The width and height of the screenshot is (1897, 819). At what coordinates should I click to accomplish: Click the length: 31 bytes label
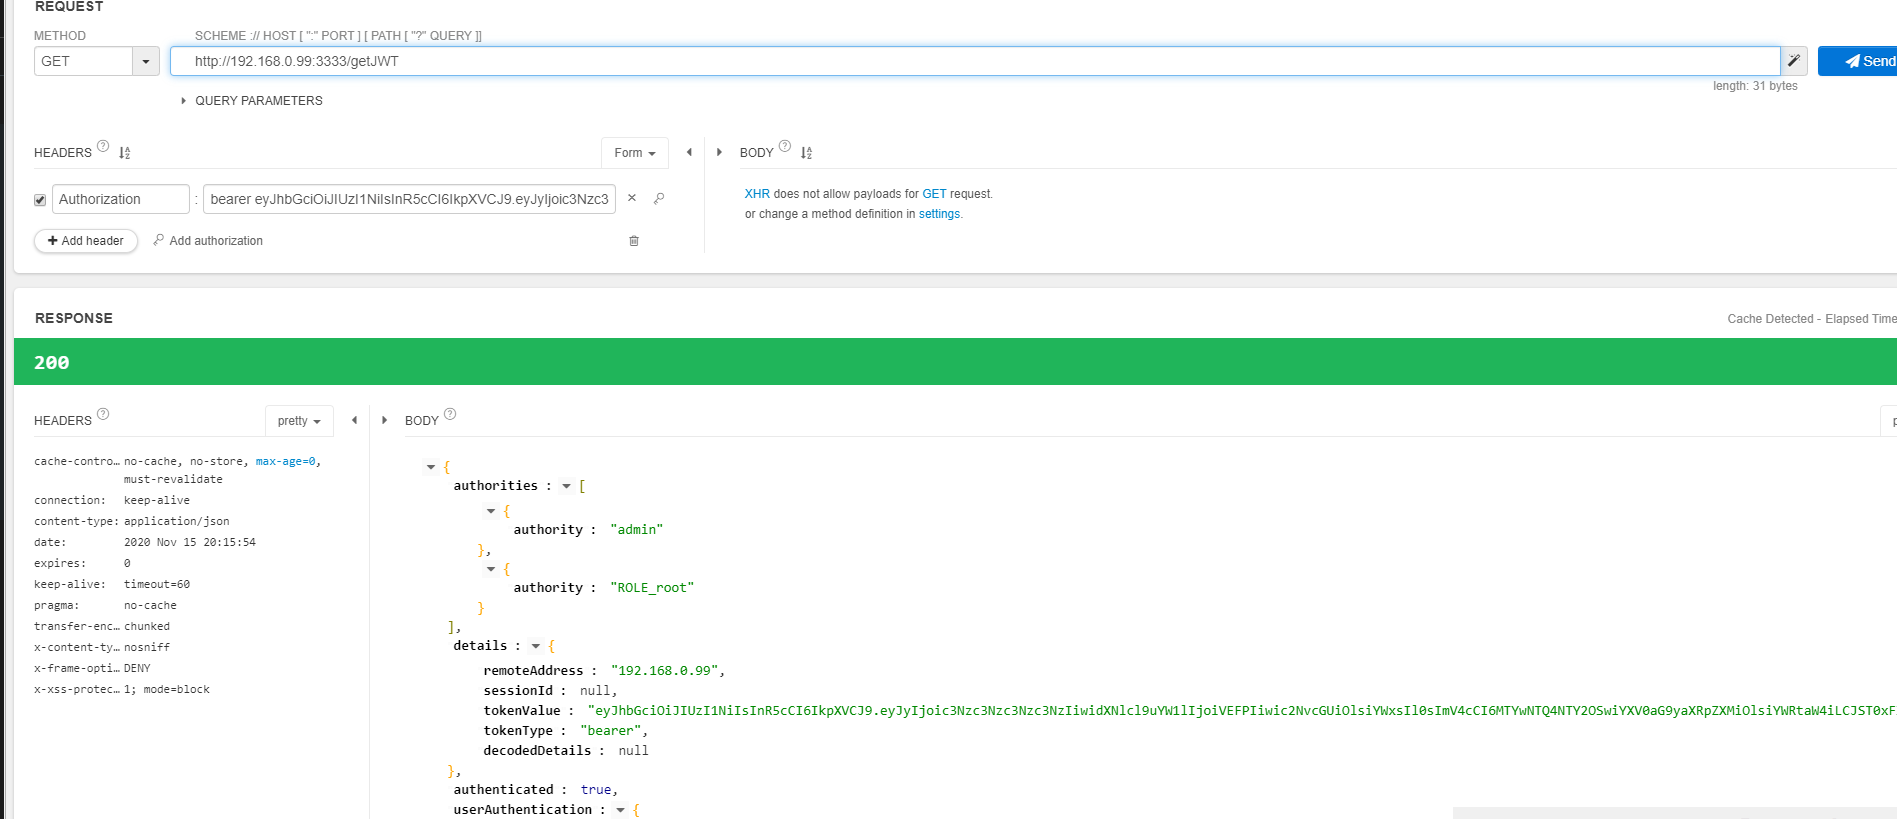click(x=1755, y=86)
